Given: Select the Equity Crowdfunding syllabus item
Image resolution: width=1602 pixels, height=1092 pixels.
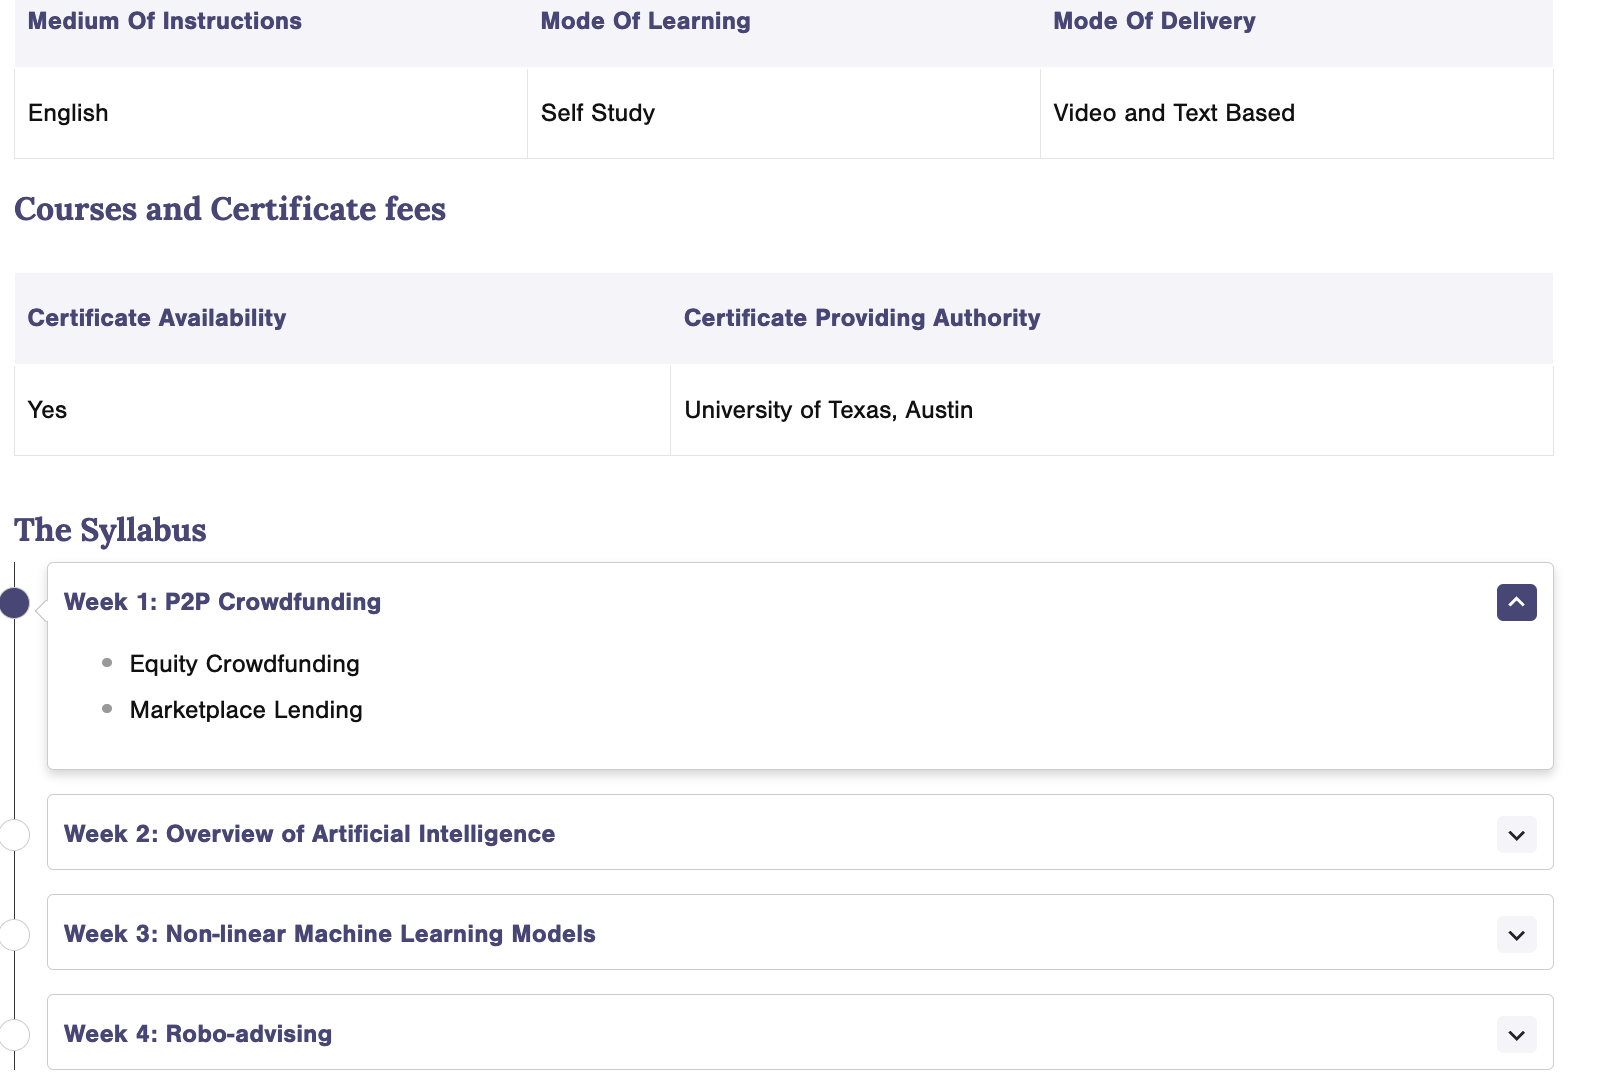Looking at the screenshot, I should tap(244, 664).
